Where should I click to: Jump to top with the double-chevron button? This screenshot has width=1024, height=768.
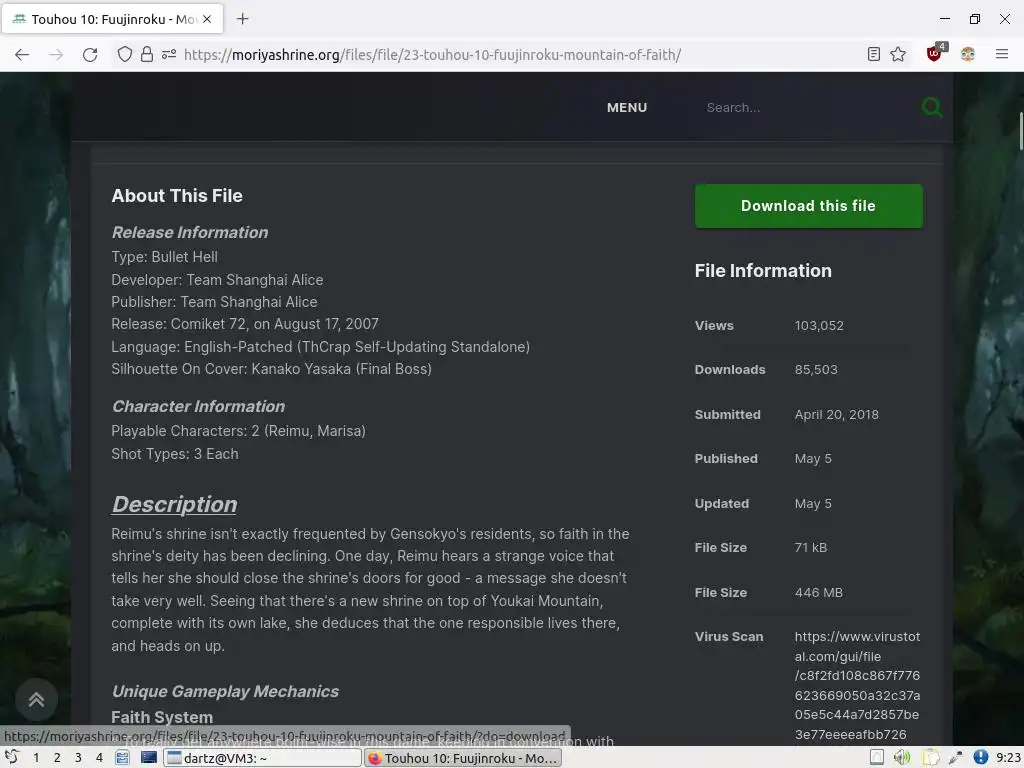tap(37, 699)
